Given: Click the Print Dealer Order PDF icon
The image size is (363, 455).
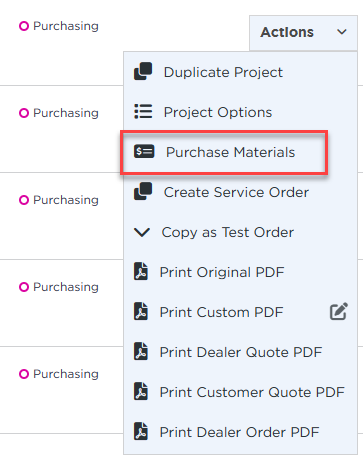Looking at the screenshot, I should click(141, 431).
